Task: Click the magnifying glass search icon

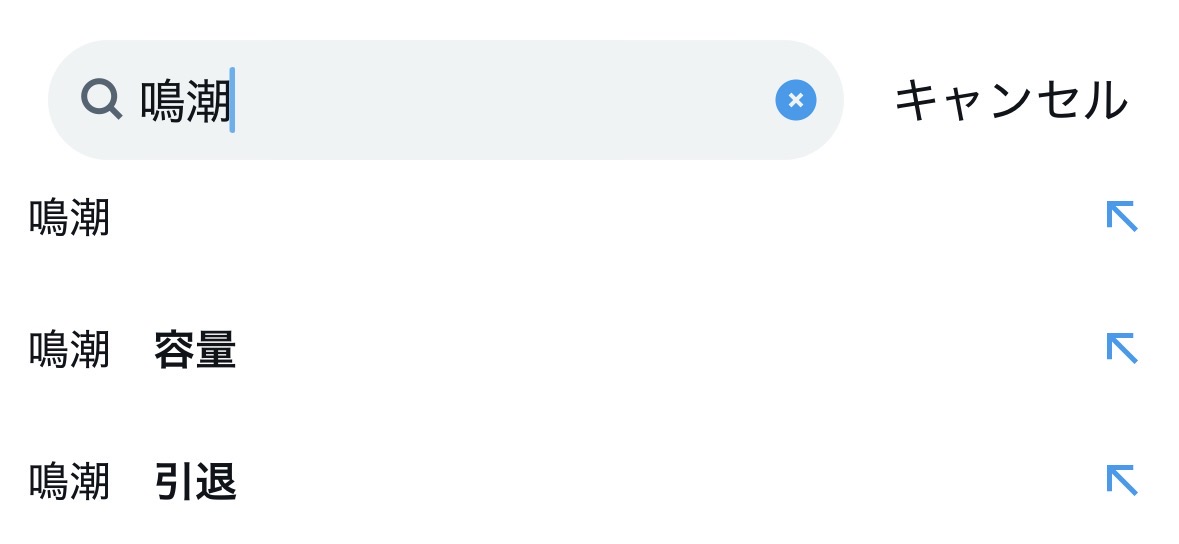Action: tap(101, 100)
